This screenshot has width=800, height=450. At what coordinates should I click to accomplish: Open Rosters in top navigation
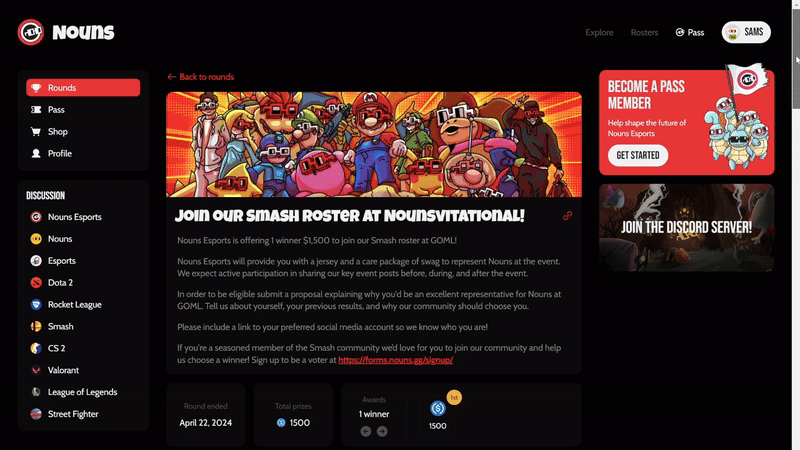point(644,33)
